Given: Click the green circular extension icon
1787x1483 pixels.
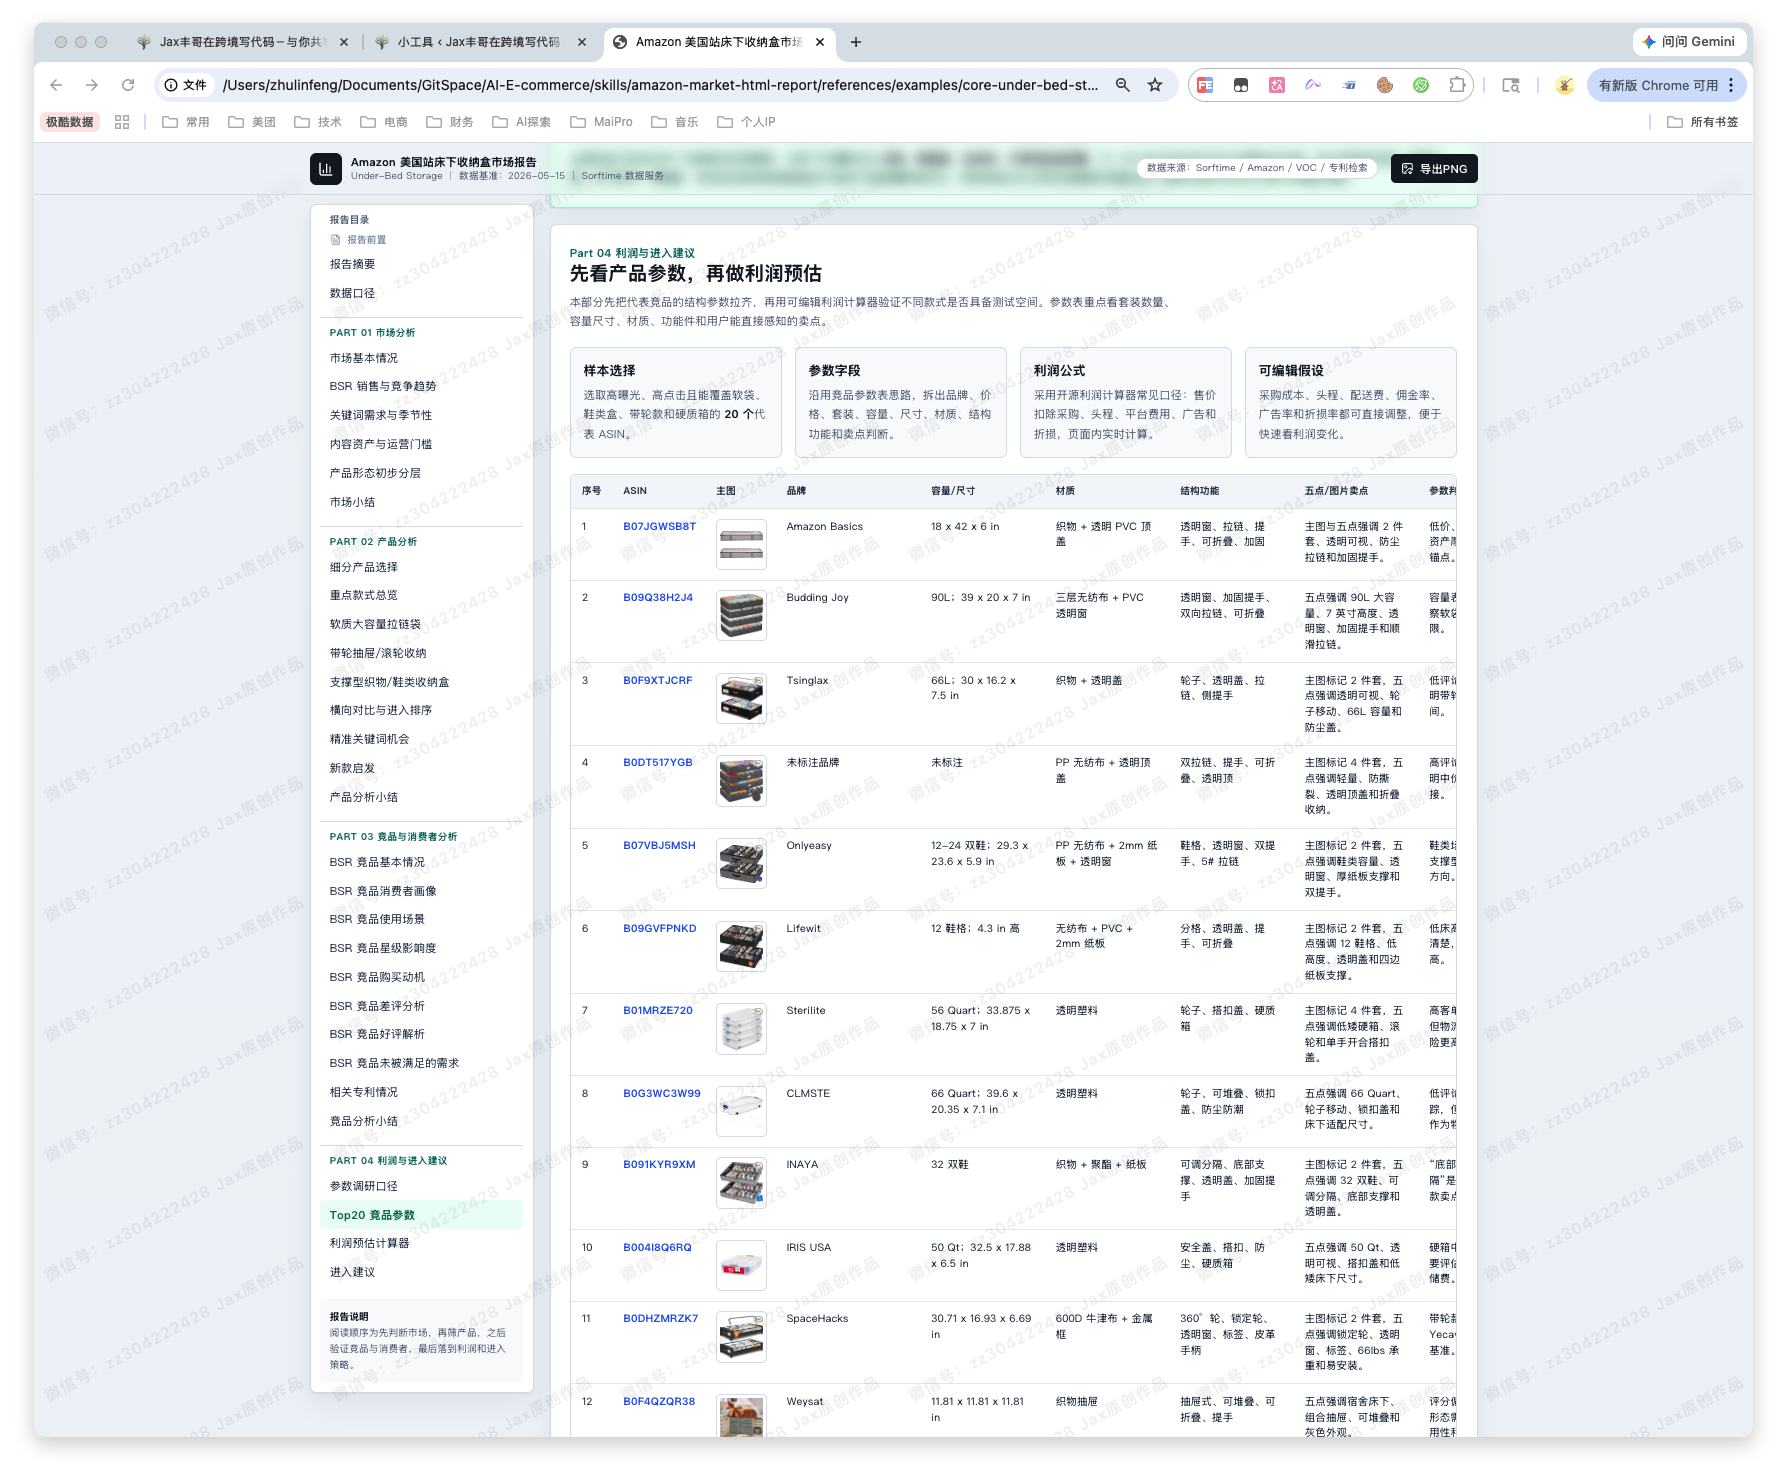Looking at the screenshot, I should click(1421, 85).
